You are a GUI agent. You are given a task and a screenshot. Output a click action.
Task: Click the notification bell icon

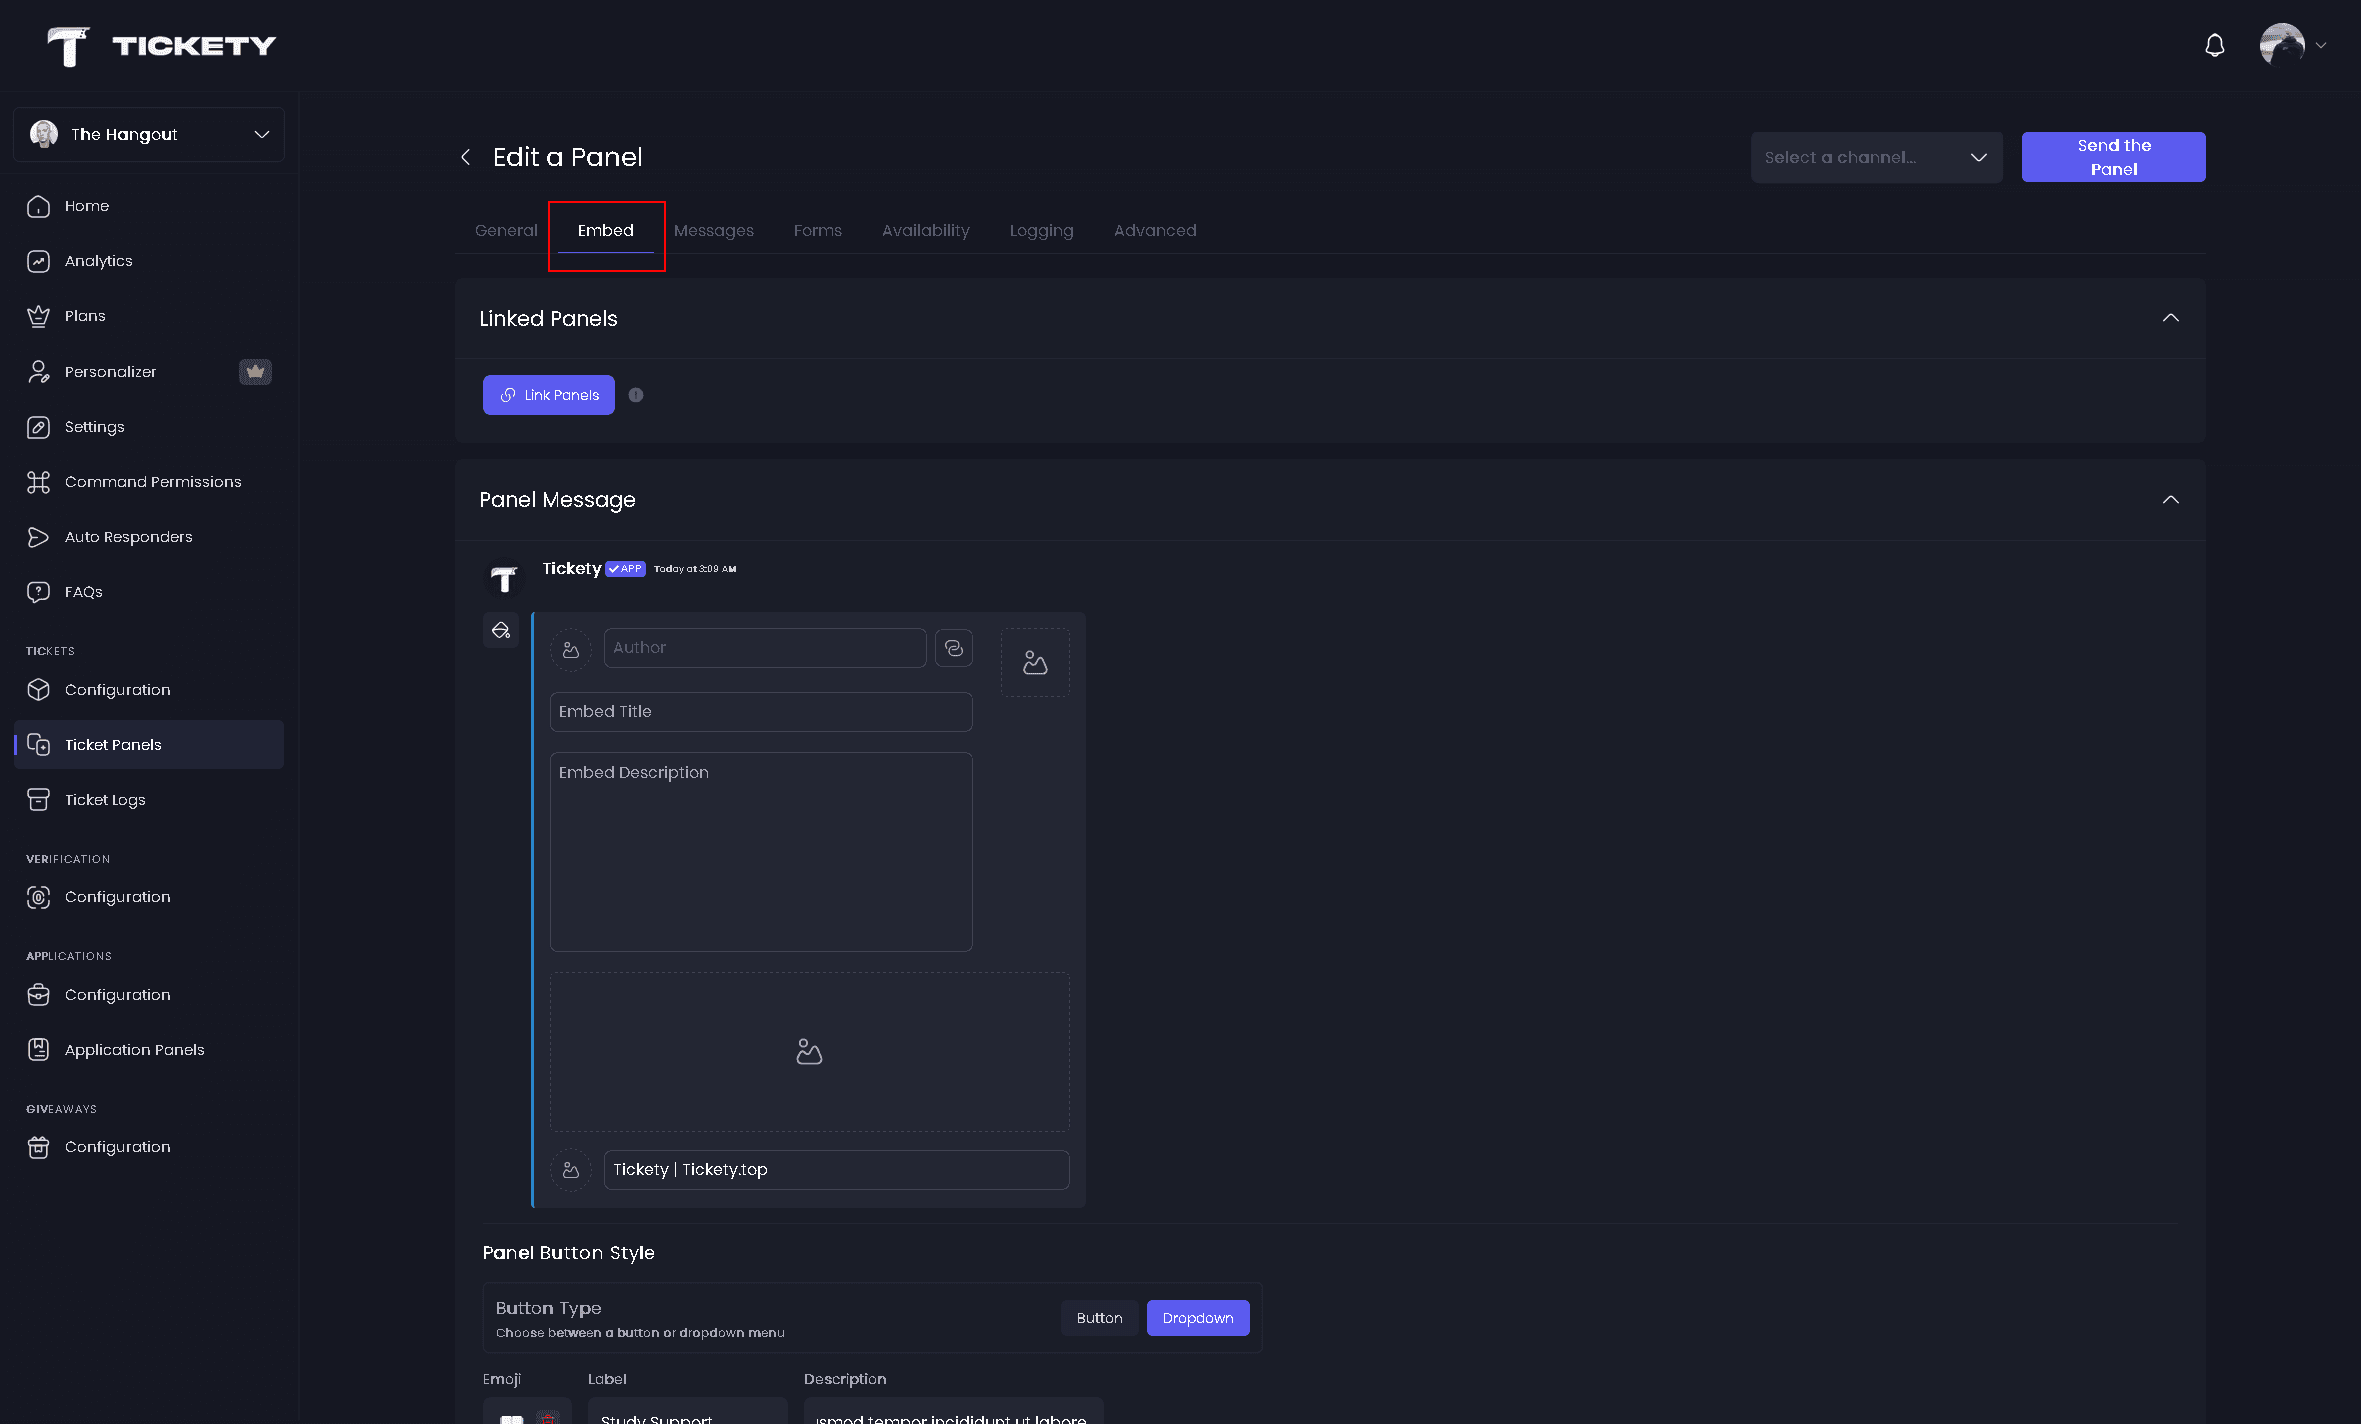pyautogui.click(x=2213, y=45)
